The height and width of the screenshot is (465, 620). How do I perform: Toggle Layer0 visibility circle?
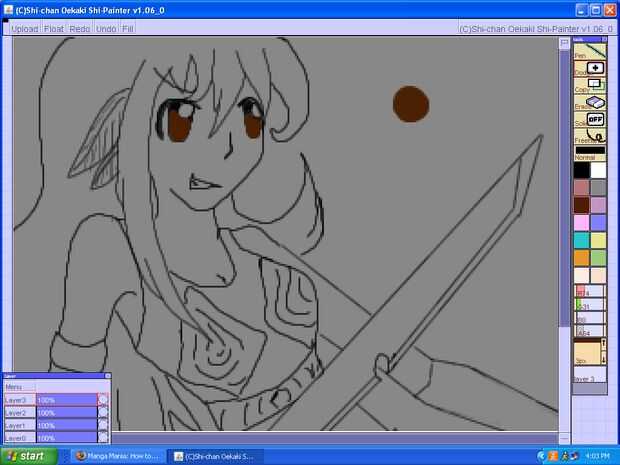pos(103,438)
